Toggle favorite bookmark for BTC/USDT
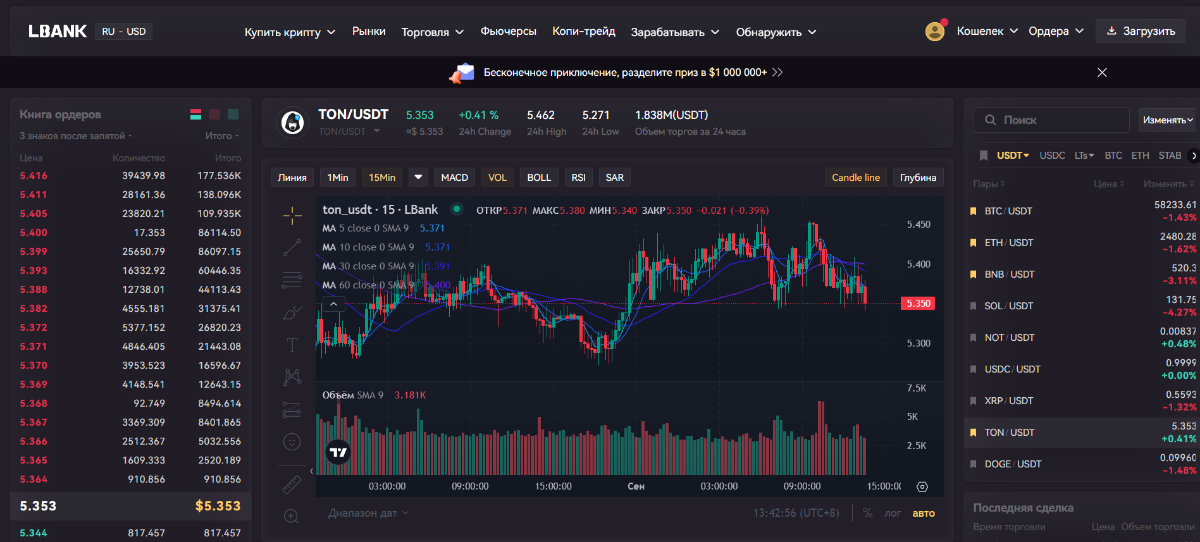The image size is (1200, 542). pos(974,211)
